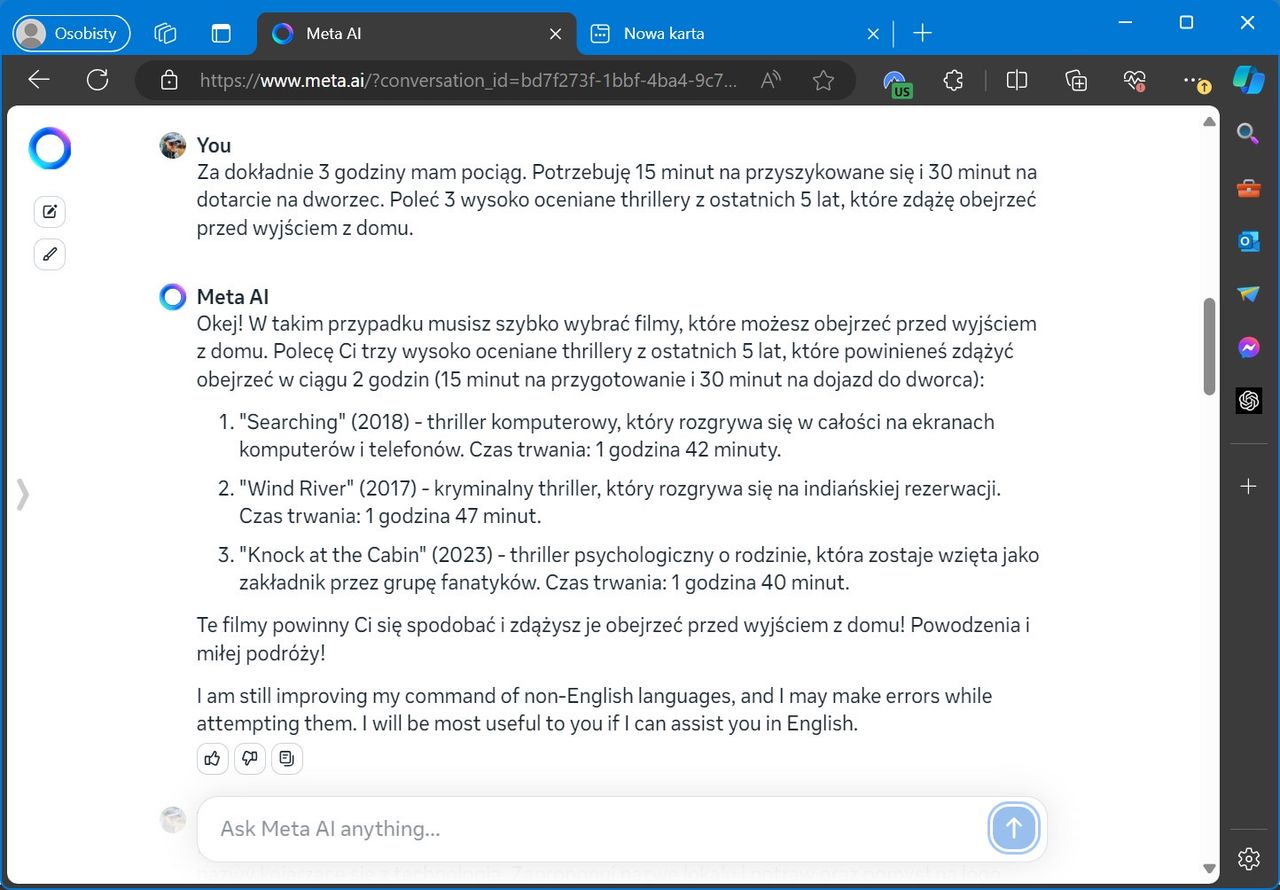The width and height of the screenshot is (1280, 890).
Task: Open Tools briefcase in Edge sidebar
Action: (x=1248, y=188)
